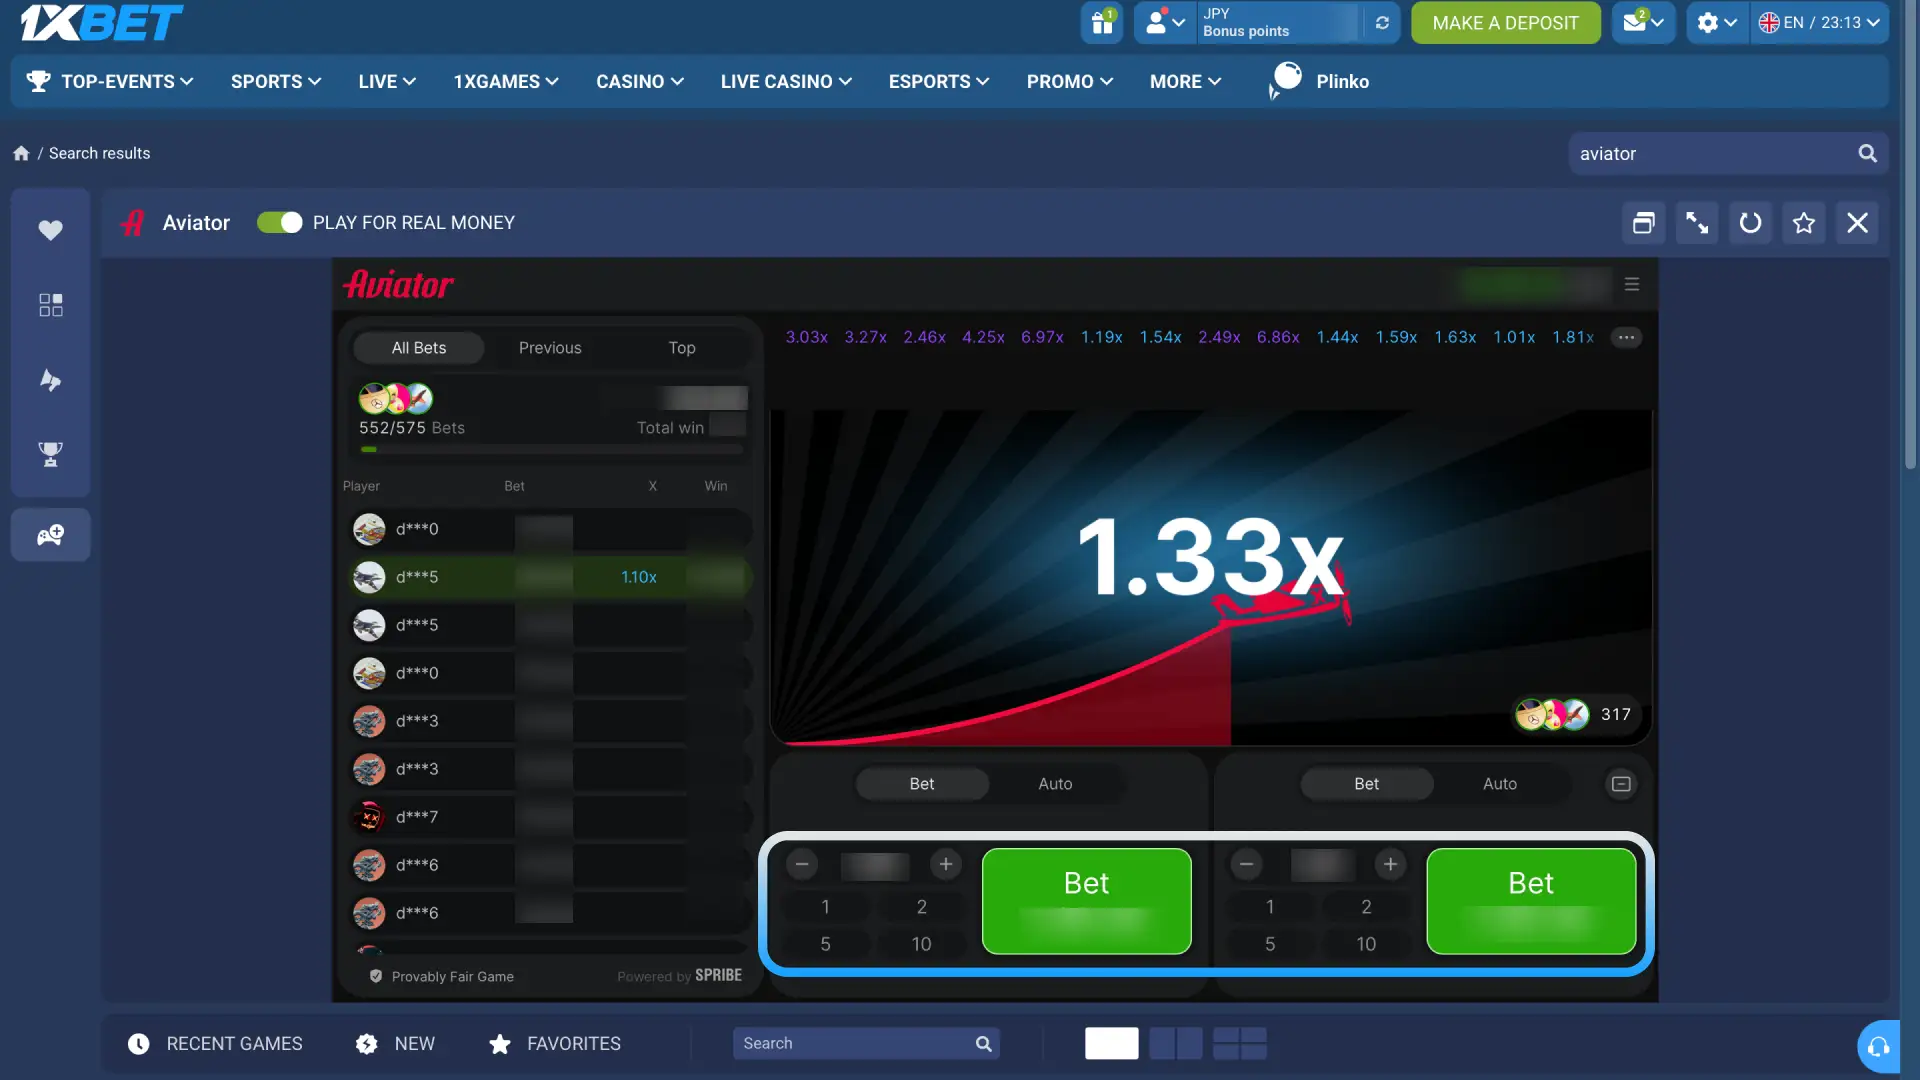Select Bet mode in first bet panel
The height and width of the screenshot is (1080, 1920).
click(x=922, y=784)
